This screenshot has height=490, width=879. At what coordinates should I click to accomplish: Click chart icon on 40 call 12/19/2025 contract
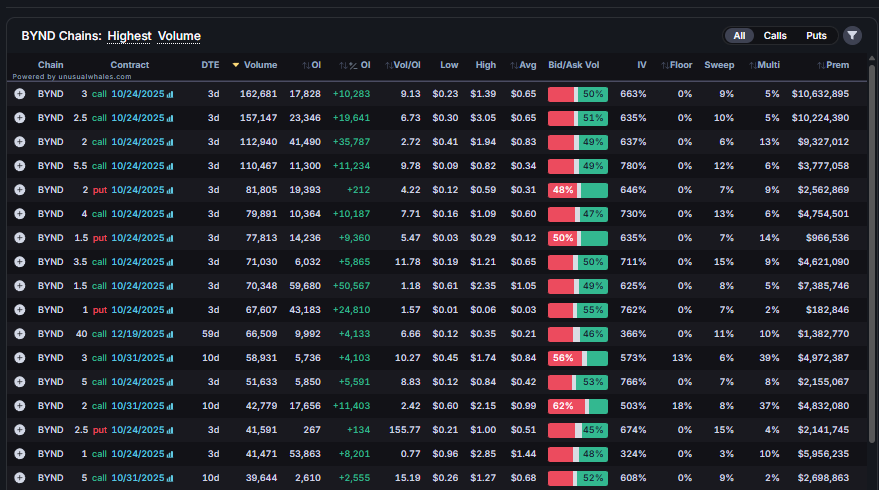170,334
